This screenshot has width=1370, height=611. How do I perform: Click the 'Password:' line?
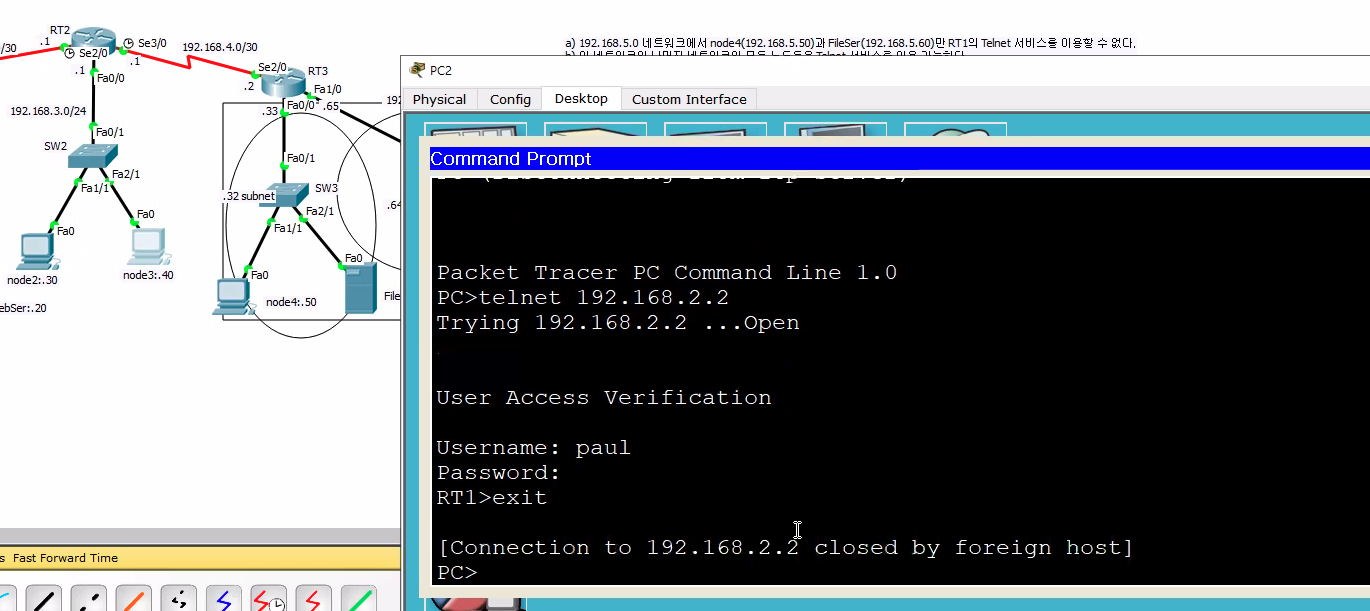tap(498, 473)
